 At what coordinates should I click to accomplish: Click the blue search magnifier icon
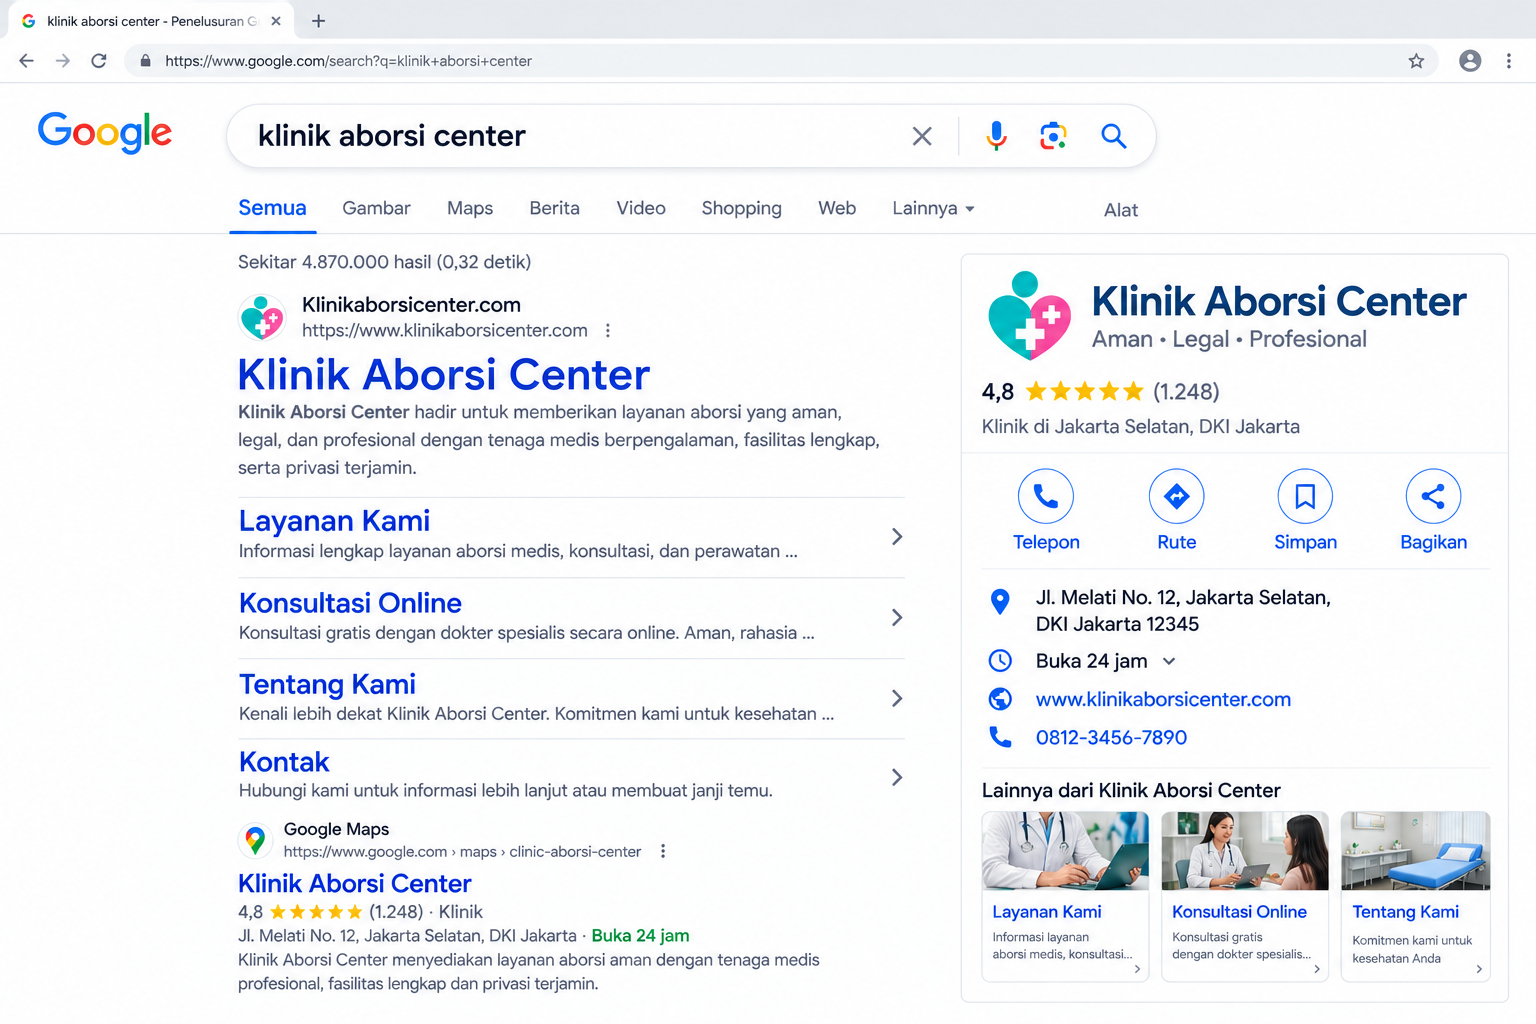[1114, 136]
